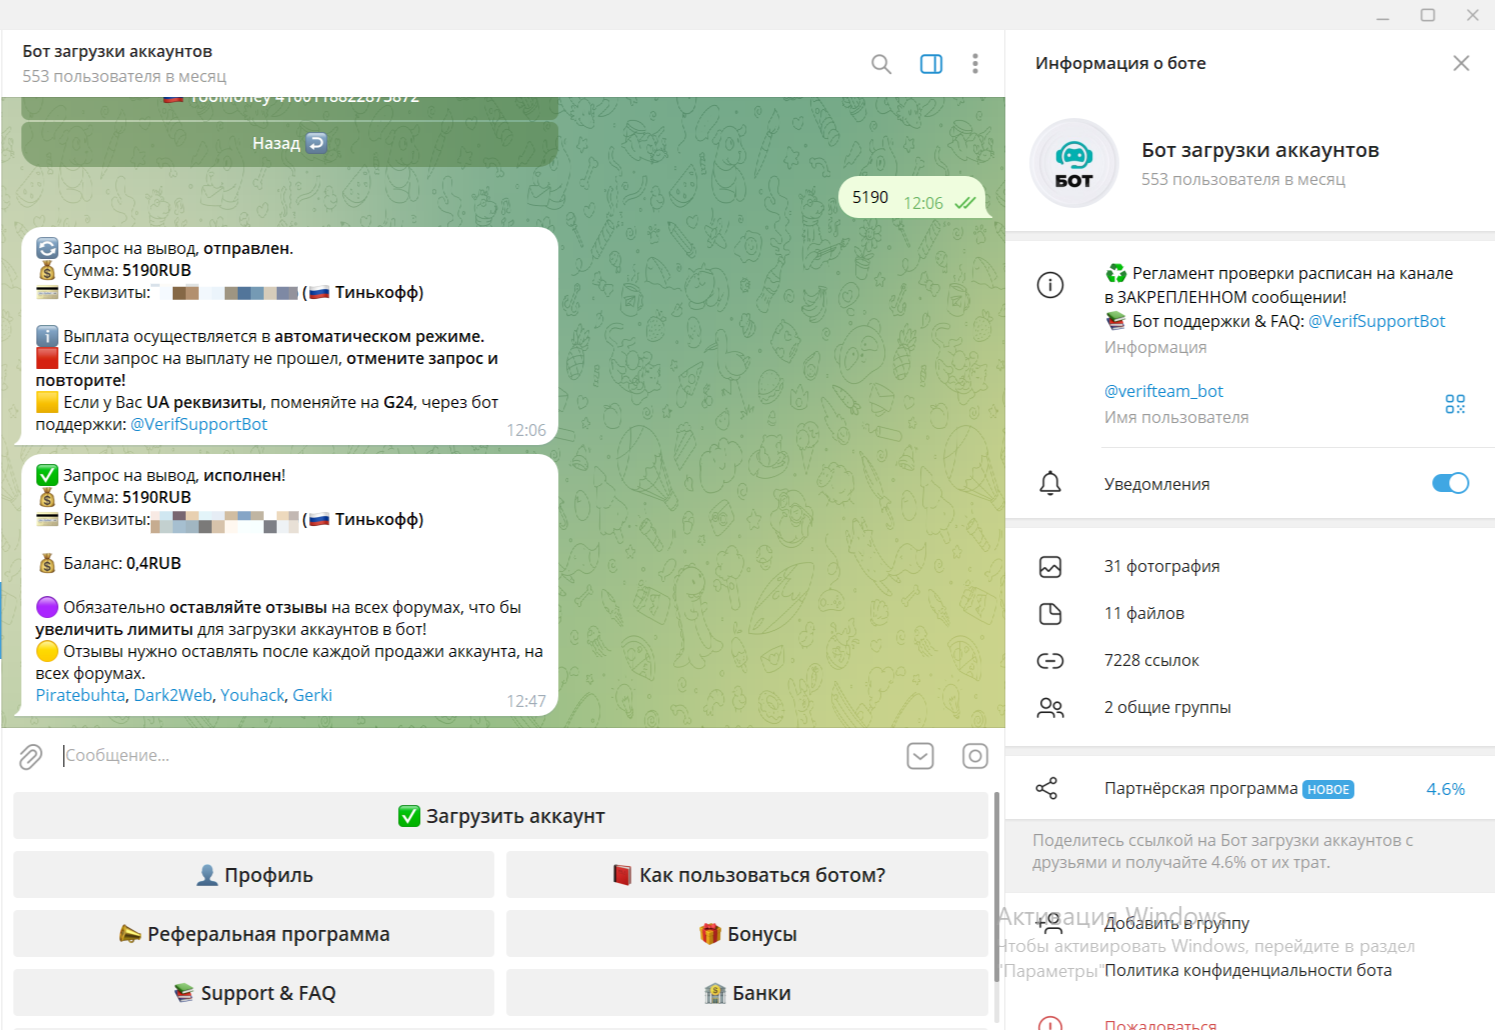
Task: Click the paperclip attach file icon
Action: pyautogui.click(x=31, y=757)
